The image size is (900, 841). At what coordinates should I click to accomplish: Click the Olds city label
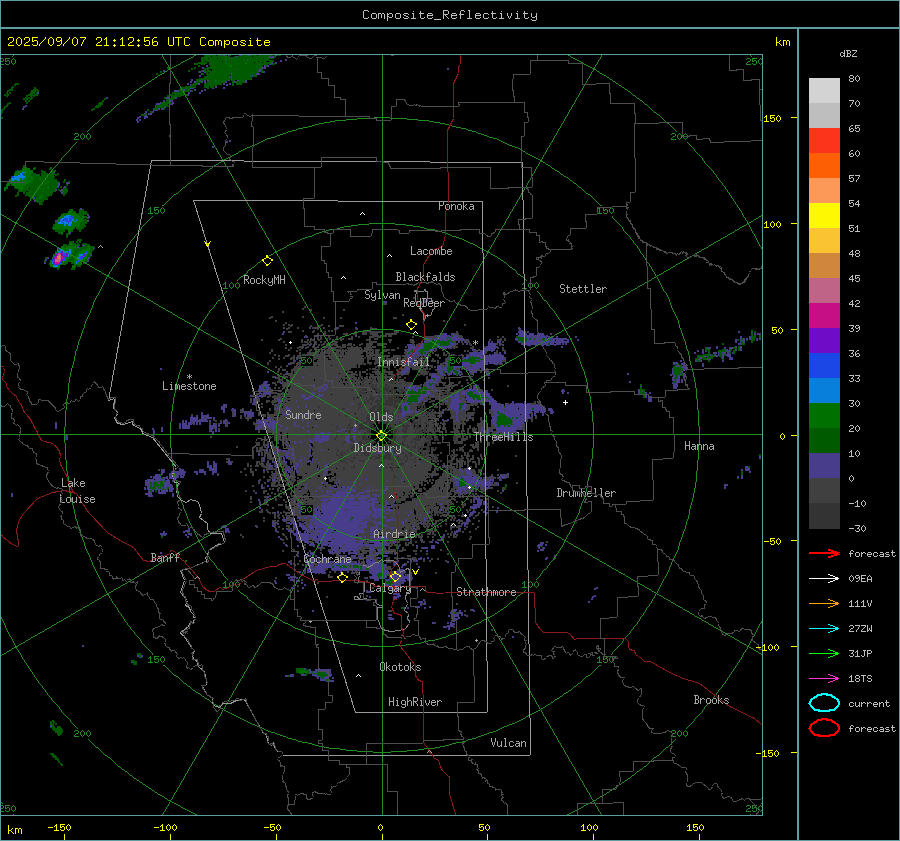tap(381, 417)
